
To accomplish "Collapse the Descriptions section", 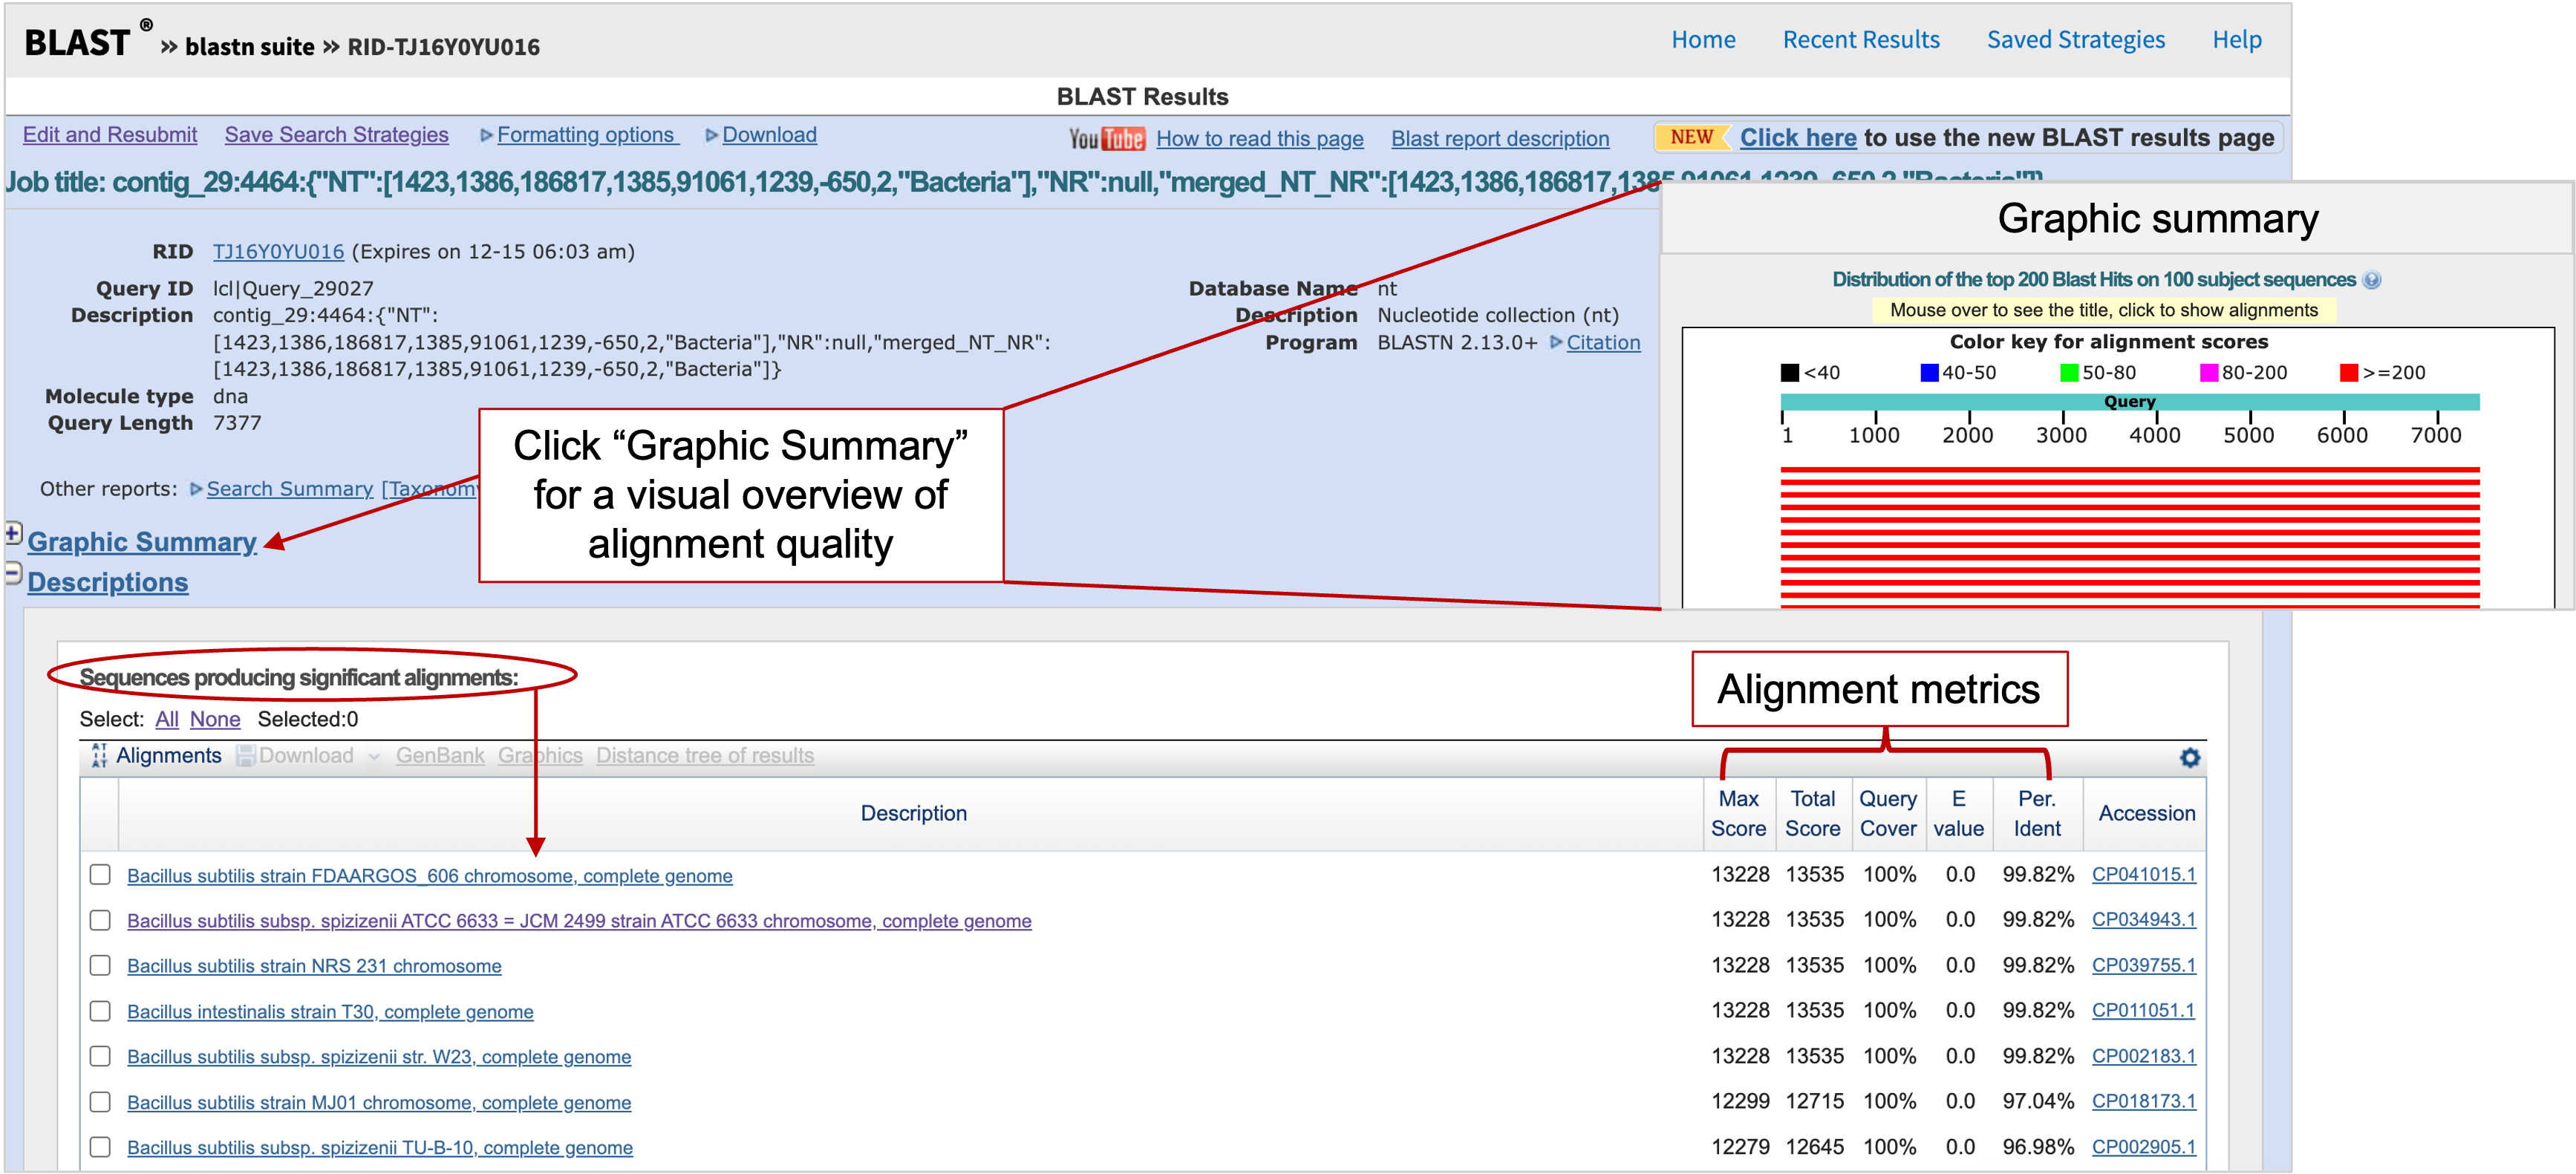I will pyautogui.click(x=12, y=573).
